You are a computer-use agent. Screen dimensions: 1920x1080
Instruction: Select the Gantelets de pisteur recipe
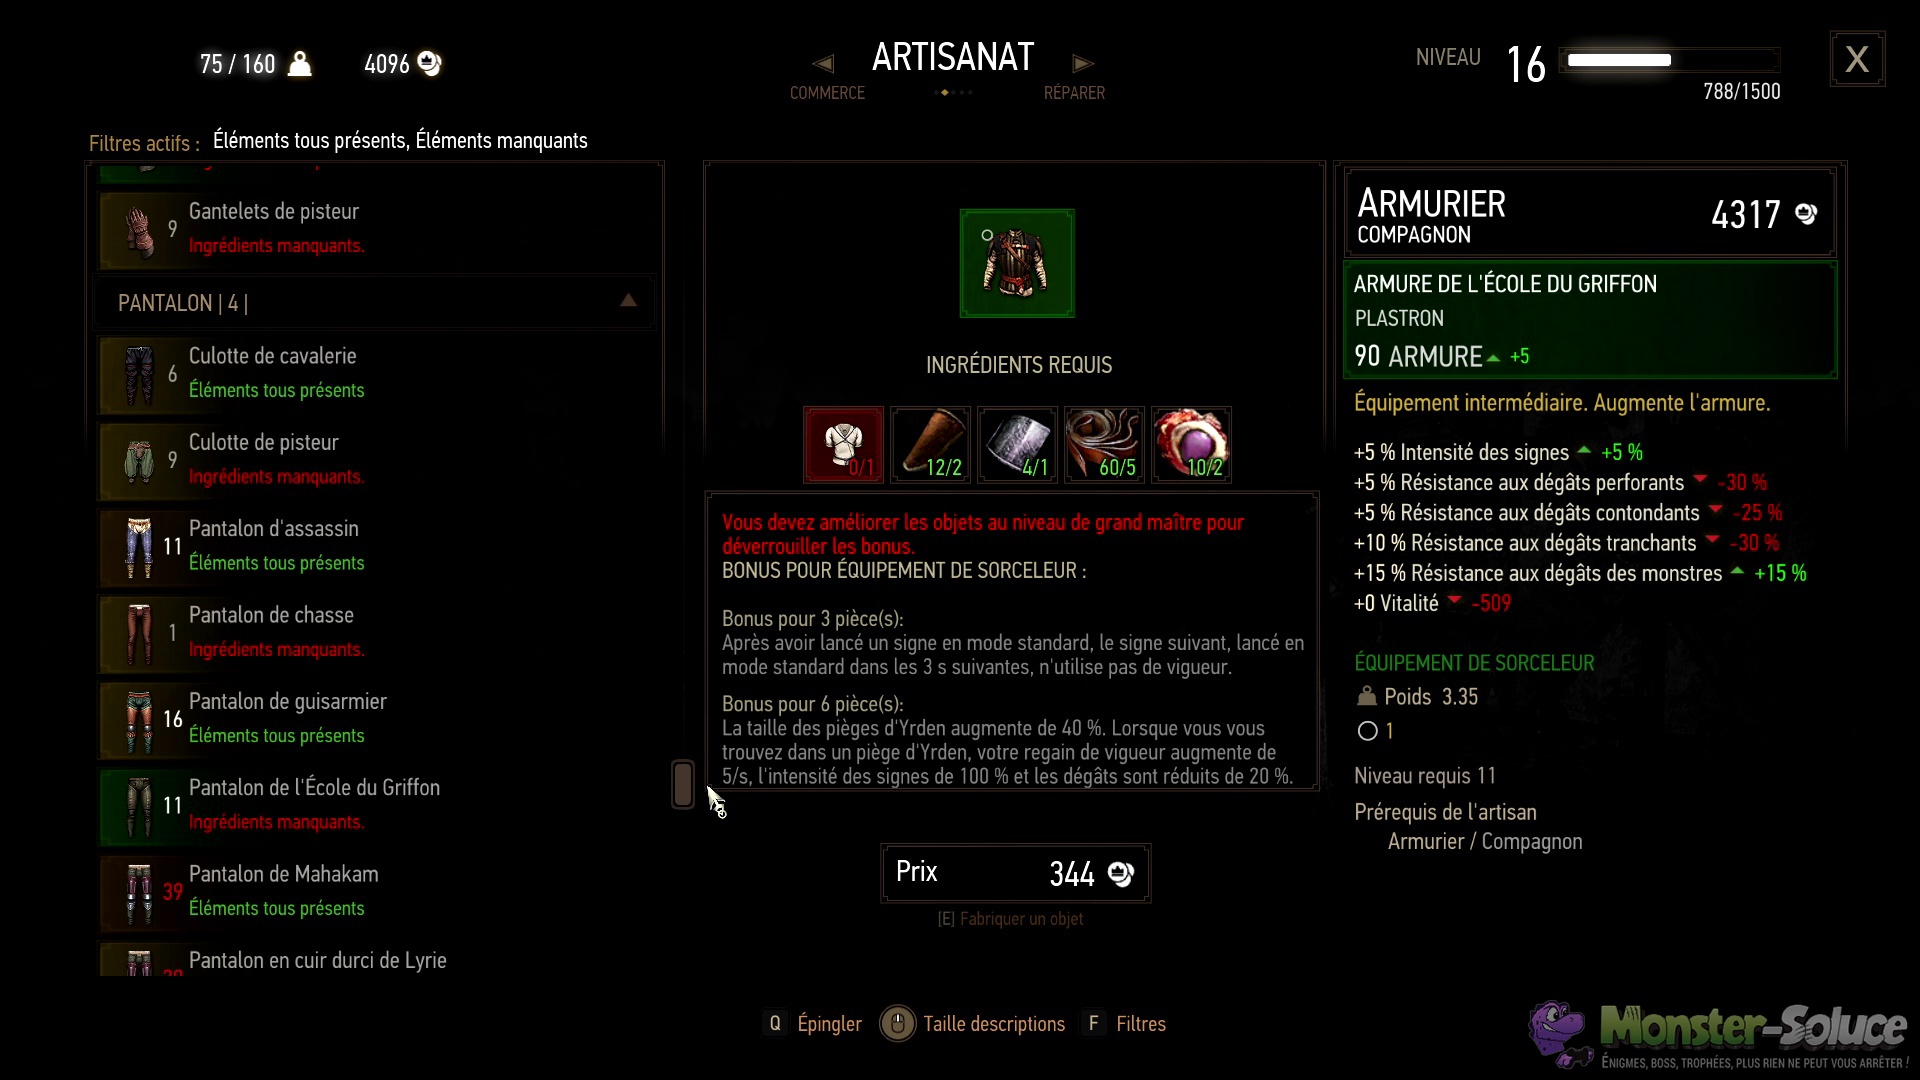(377, 229)
